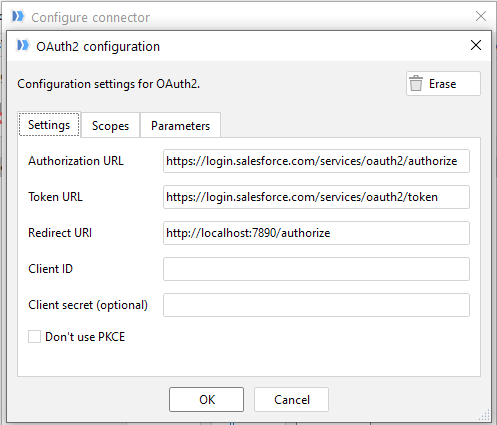
Task: Dismiss the dialog with Cancel
Action: [291, 399]
